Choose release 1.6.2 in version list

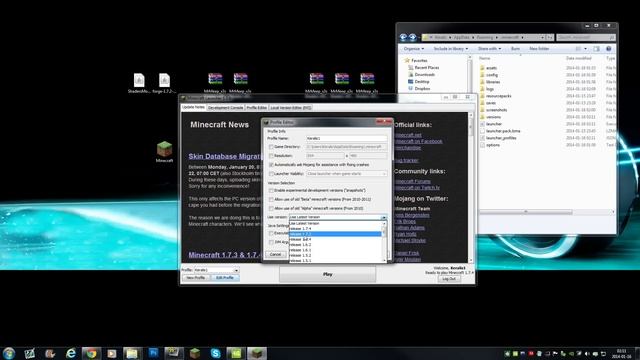[x=335, y=244]
